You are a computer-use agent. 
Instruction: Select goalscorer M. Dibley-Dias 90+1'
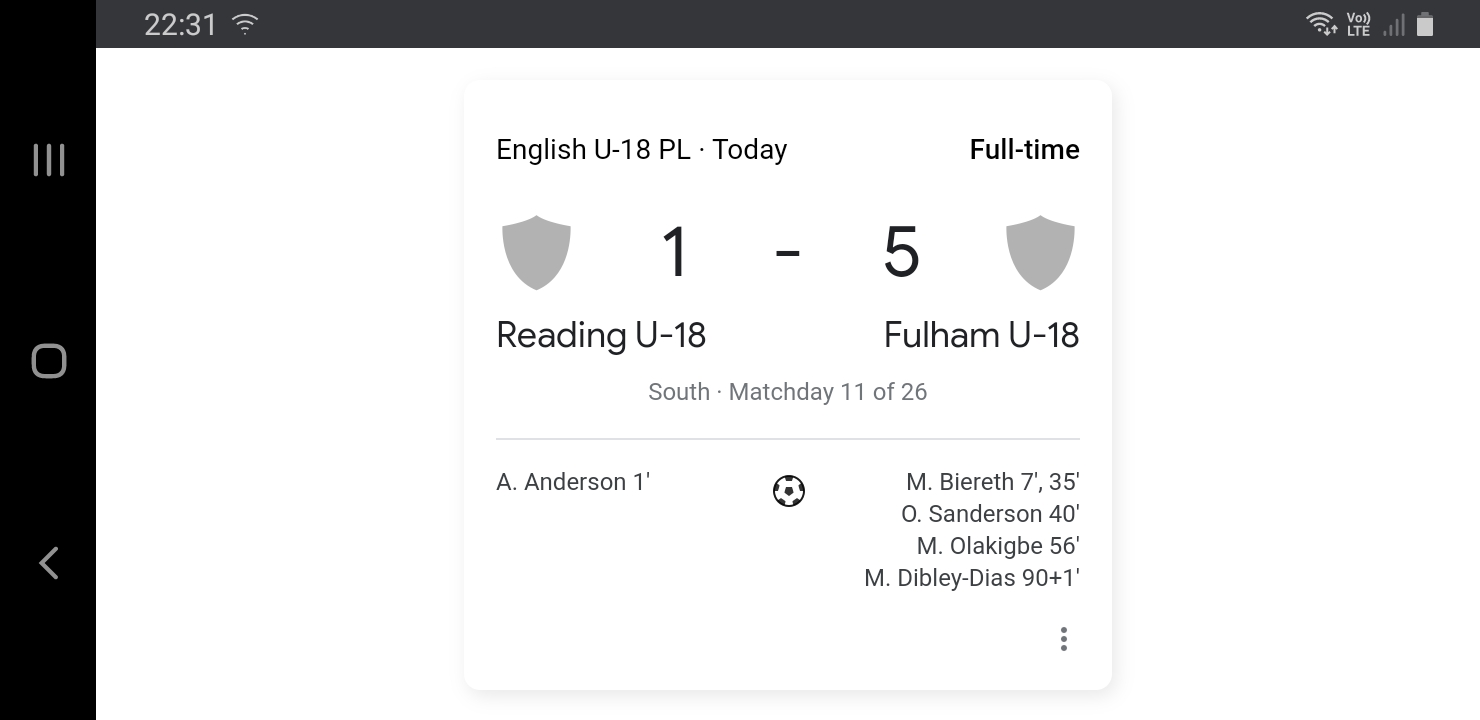[972, 578]
